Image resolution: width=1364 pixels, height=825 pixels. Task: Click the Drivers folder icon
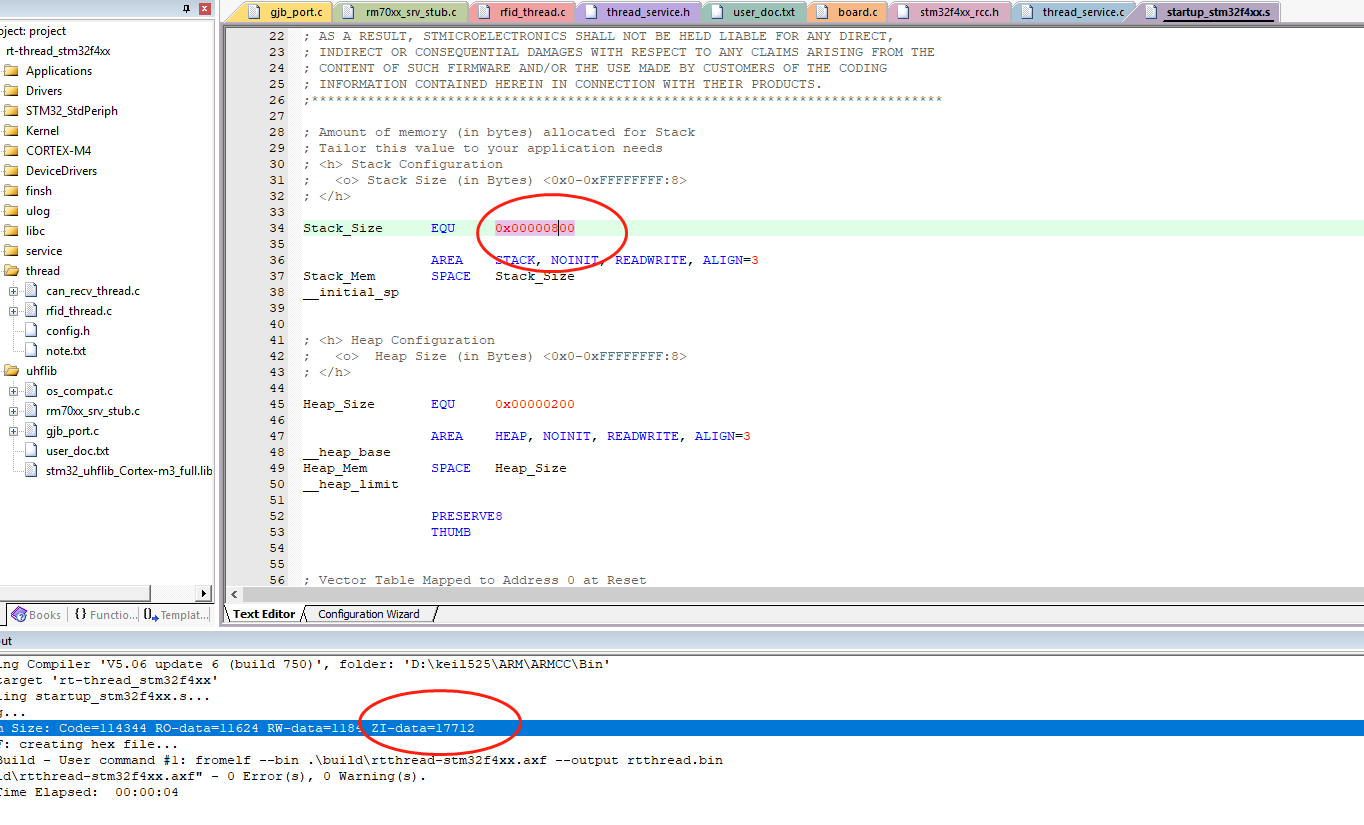tap(11, 91)
